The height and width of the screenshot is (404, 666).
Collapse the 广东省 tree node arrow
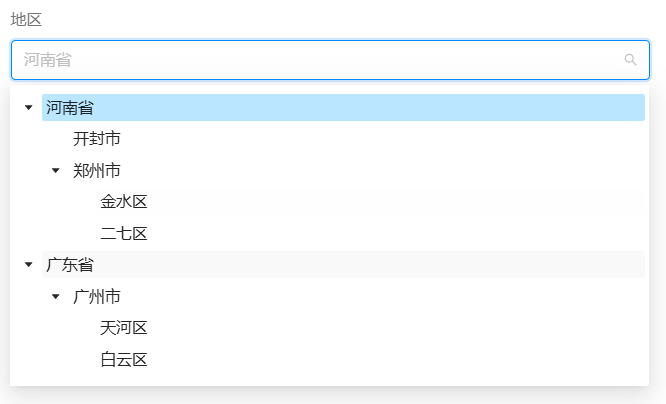click(28, 265)
